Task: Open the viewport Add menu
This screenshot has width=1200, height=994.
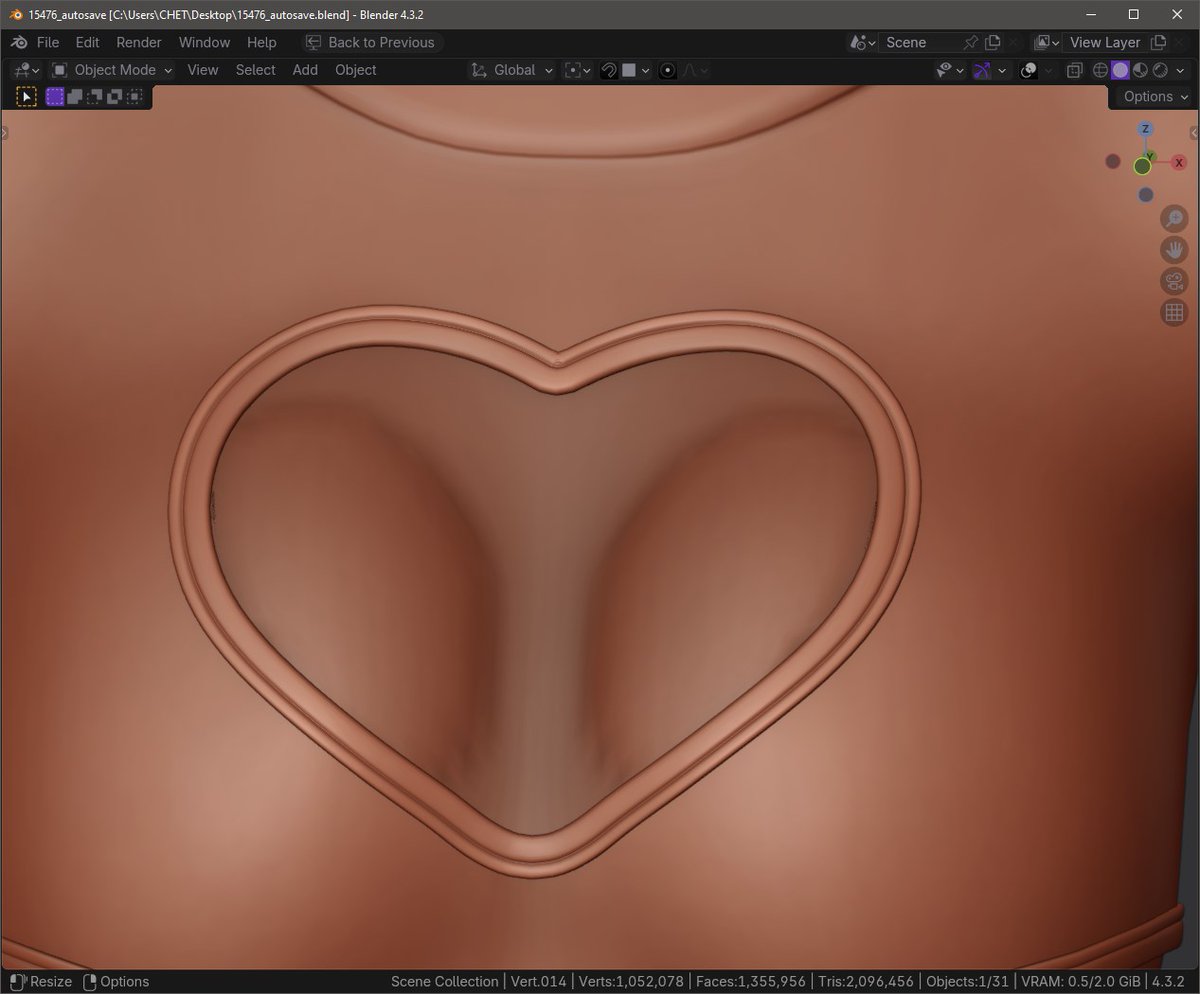Action: tap(305, 70)
